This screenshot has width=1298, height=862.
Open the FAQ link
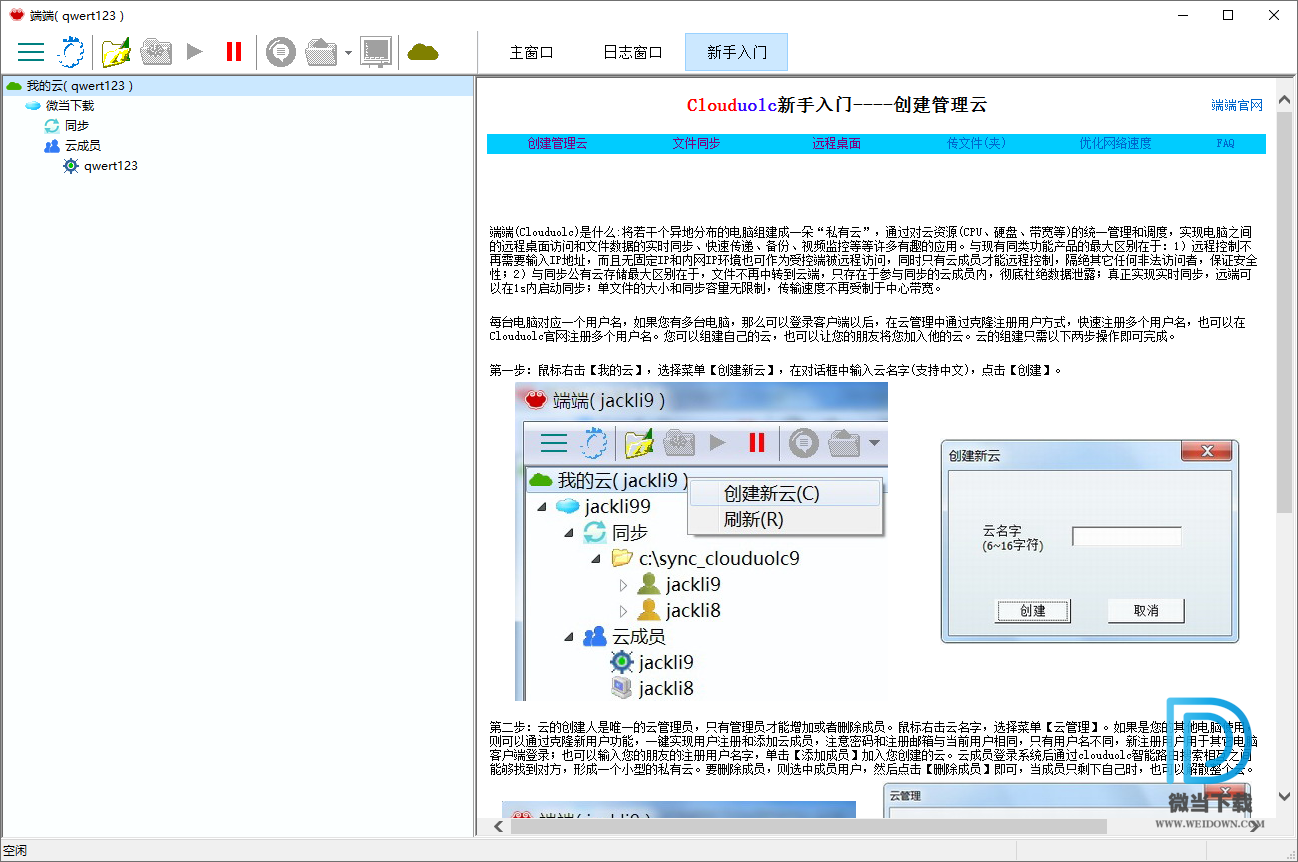1225,144
